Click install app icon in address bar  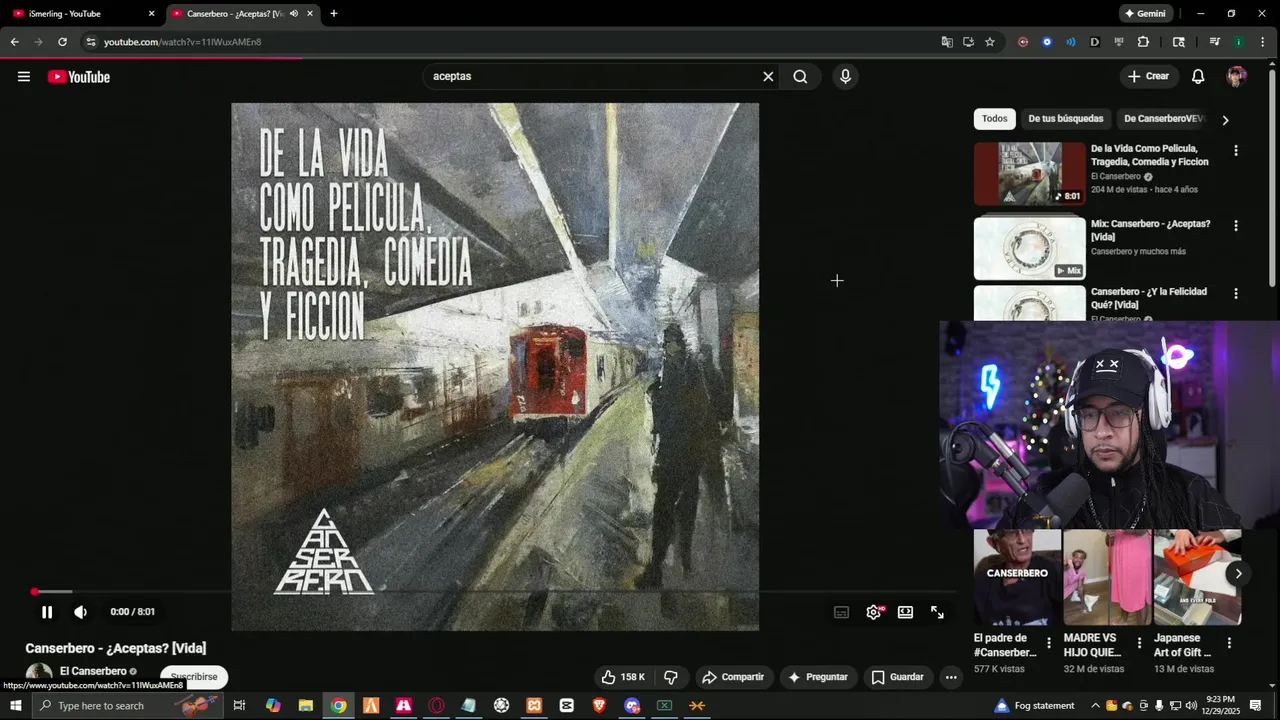click(969, 42)
